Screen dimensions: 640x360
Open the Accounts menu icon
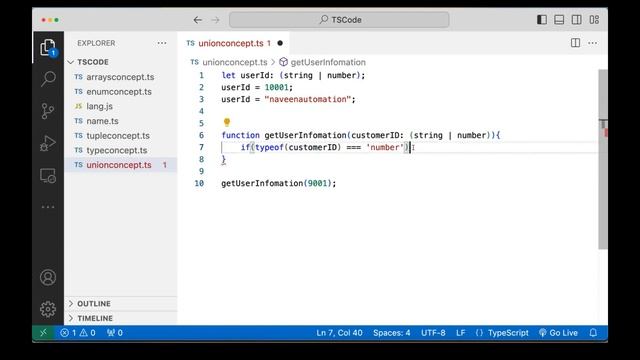point(48,278)
